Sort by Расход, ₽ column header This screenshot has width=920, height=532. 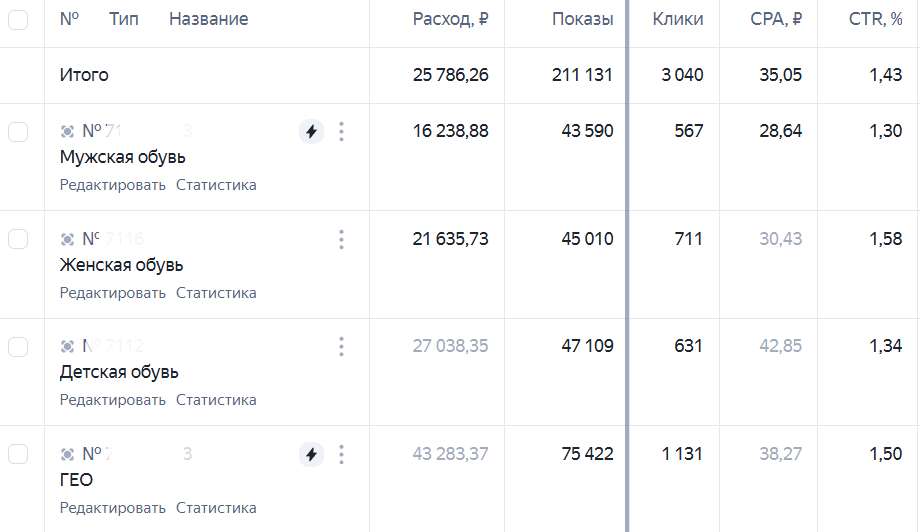450,19
